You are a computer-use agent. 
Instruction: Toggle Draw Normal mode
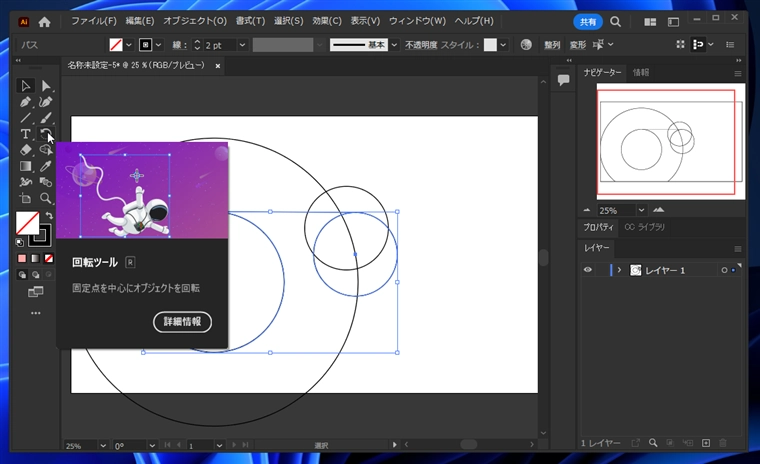(22, 275)
